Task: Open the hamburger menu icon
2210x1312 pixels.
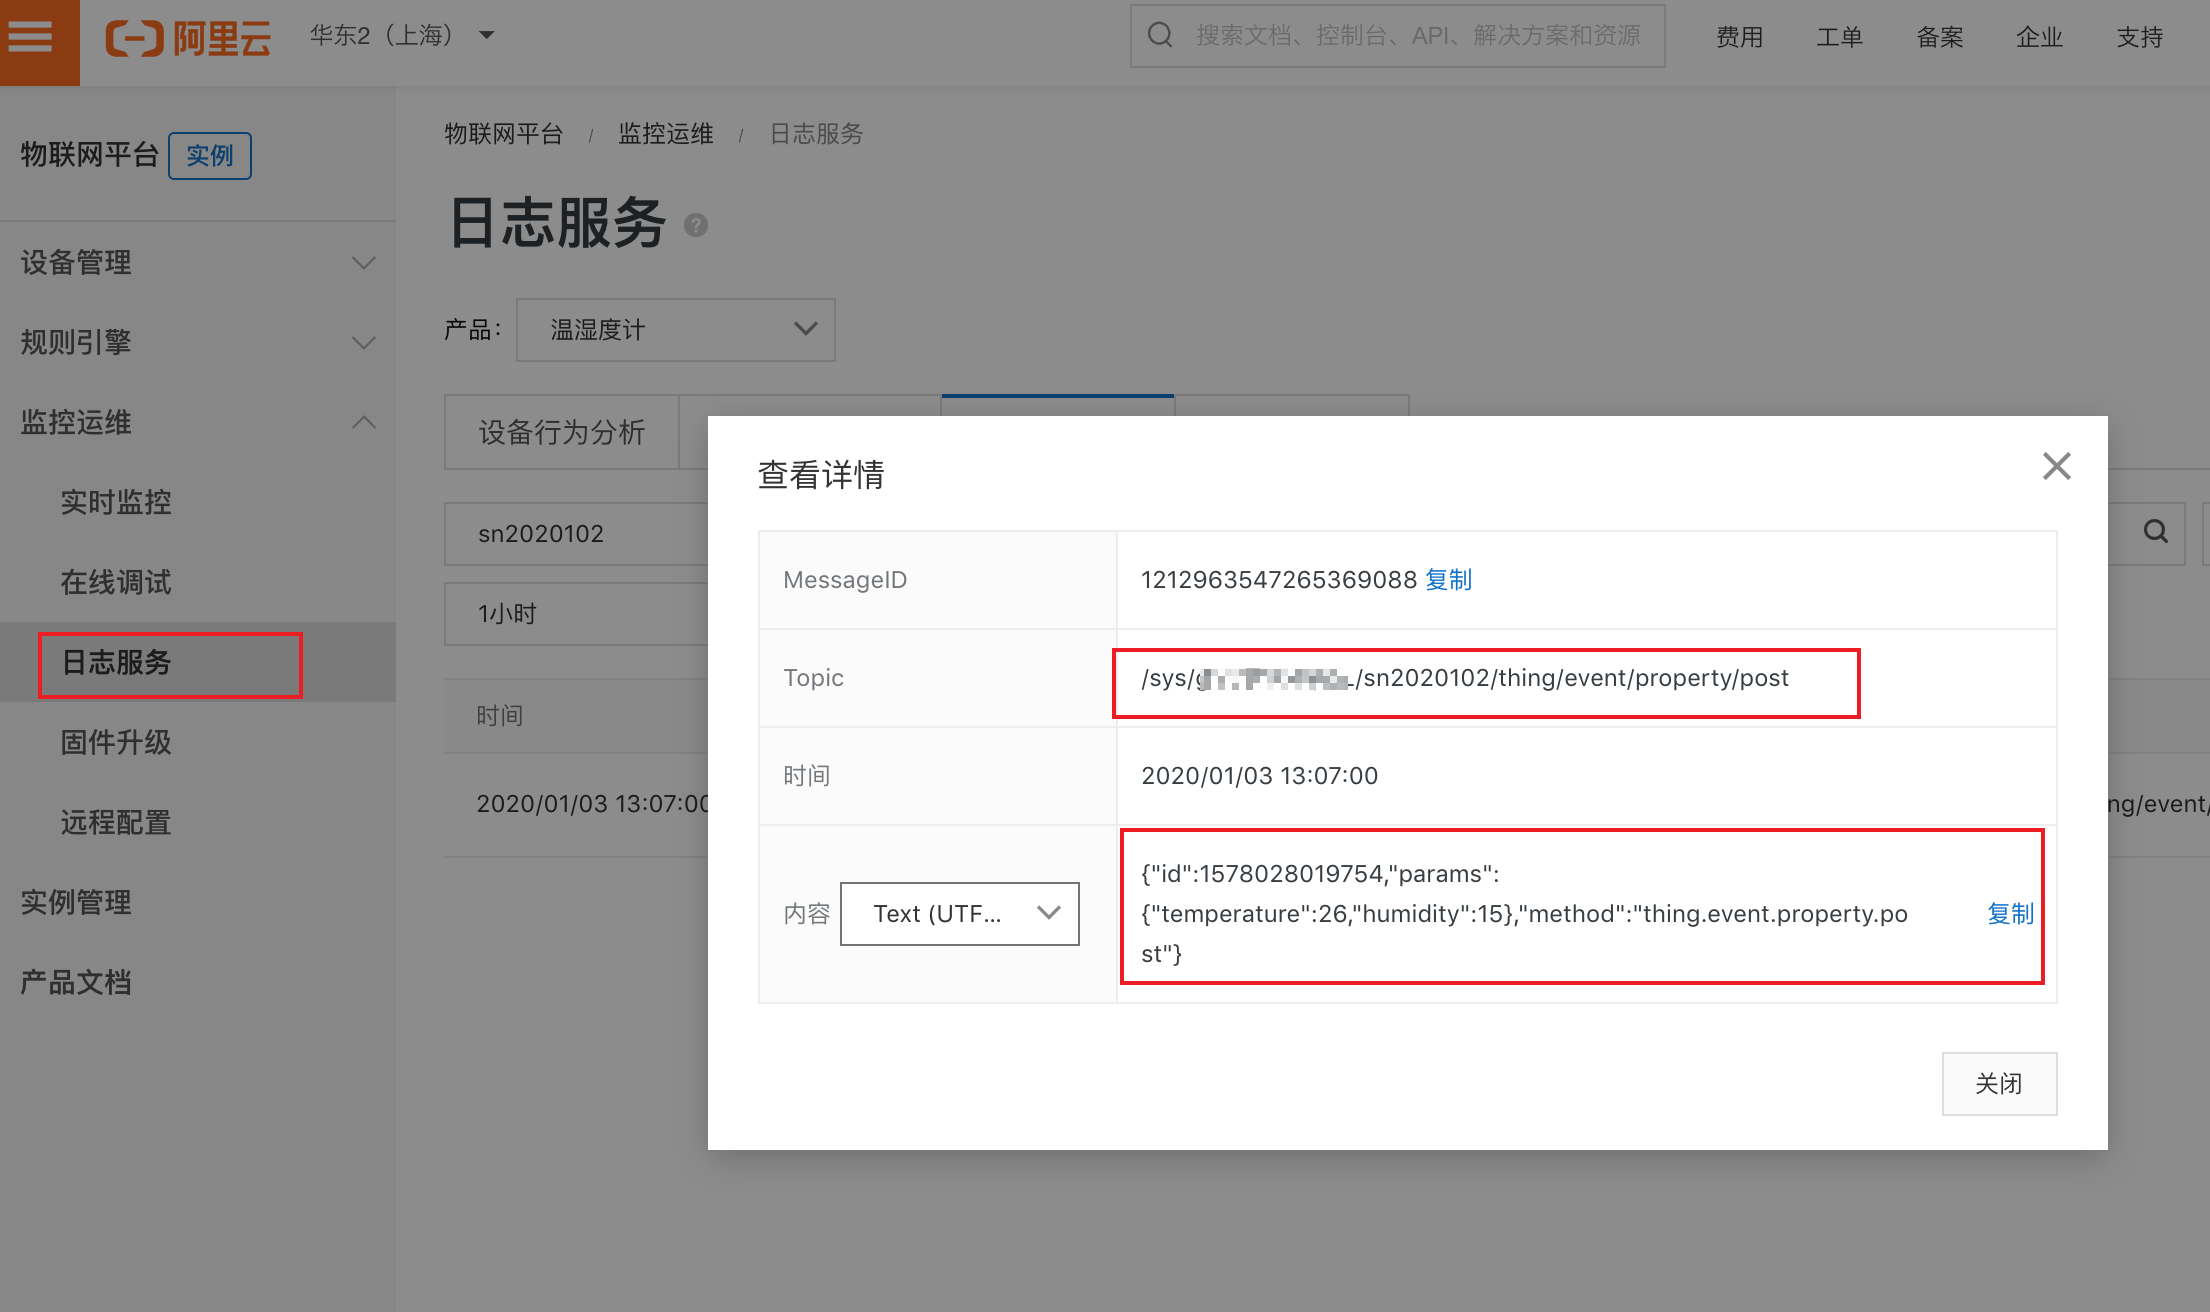Action: point(31,38)
